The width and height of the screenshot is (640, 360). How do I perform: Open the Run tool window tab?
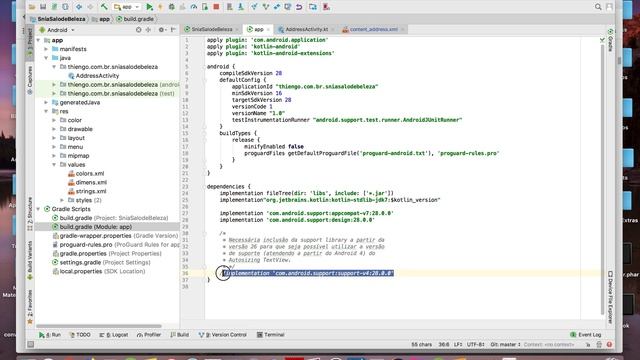click(50, 335)
